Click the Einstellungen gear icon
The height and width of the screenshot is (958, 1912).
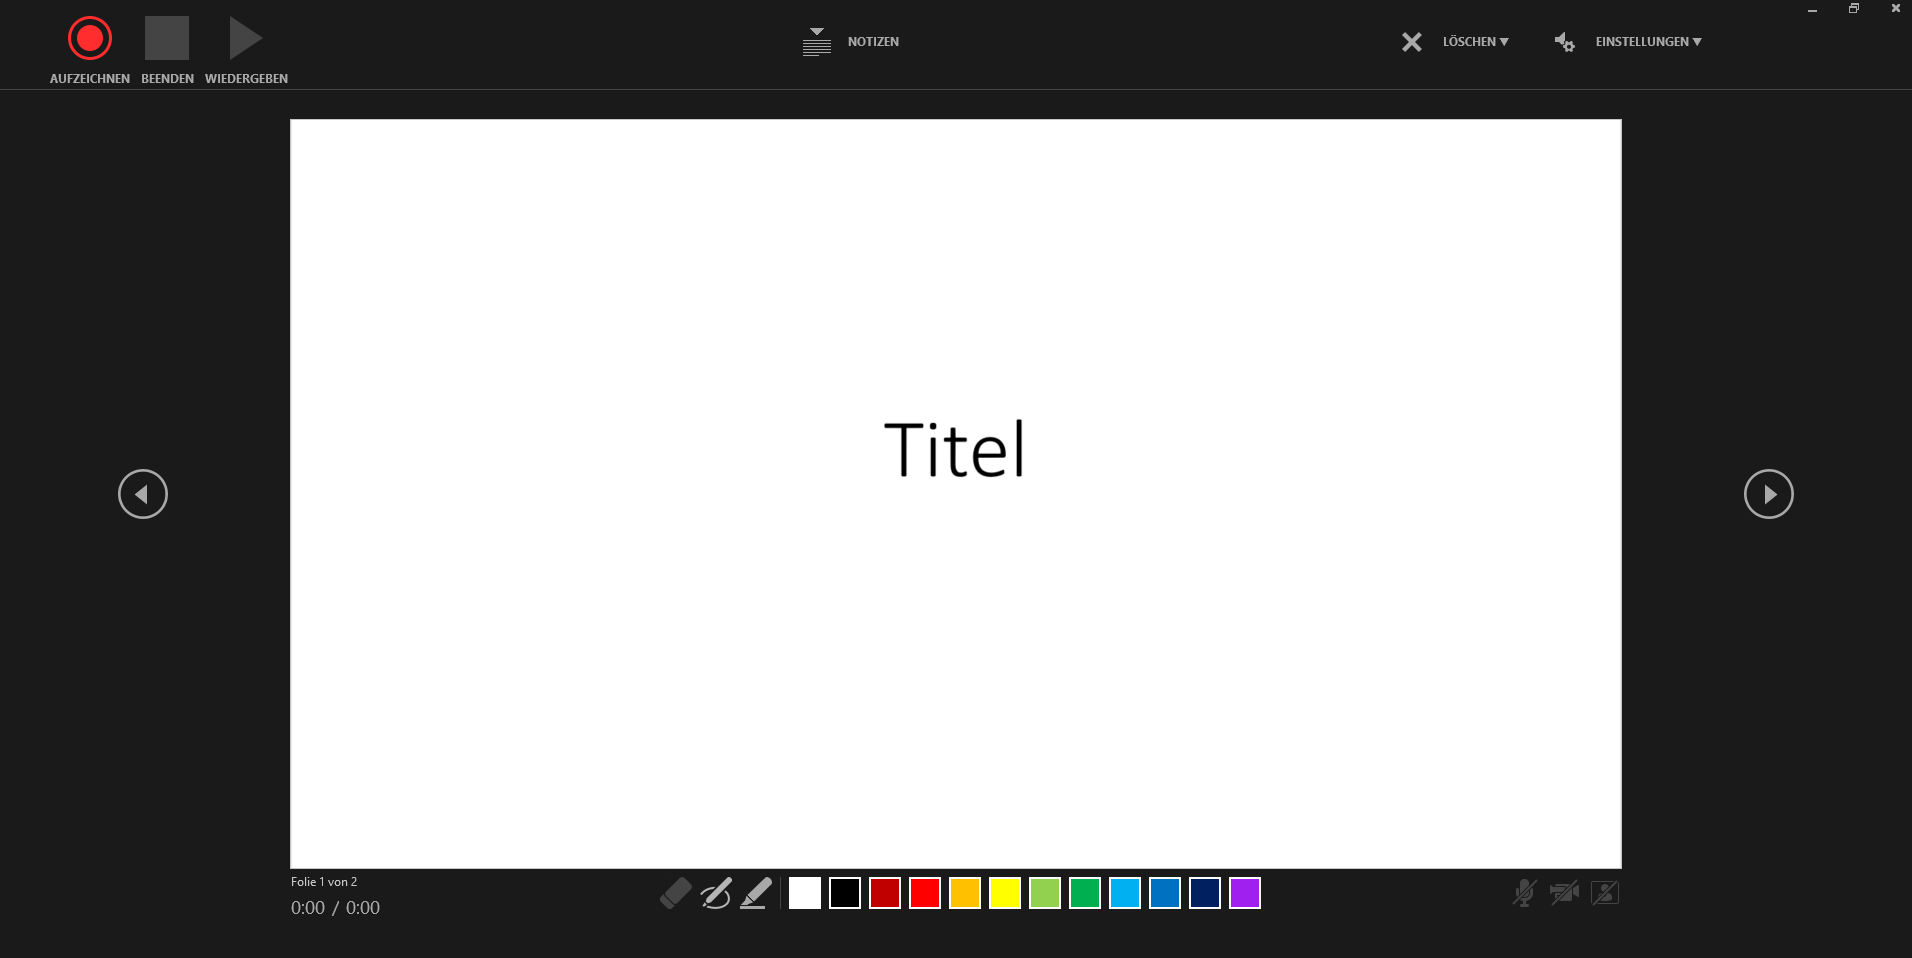[x=1564, y=42]
